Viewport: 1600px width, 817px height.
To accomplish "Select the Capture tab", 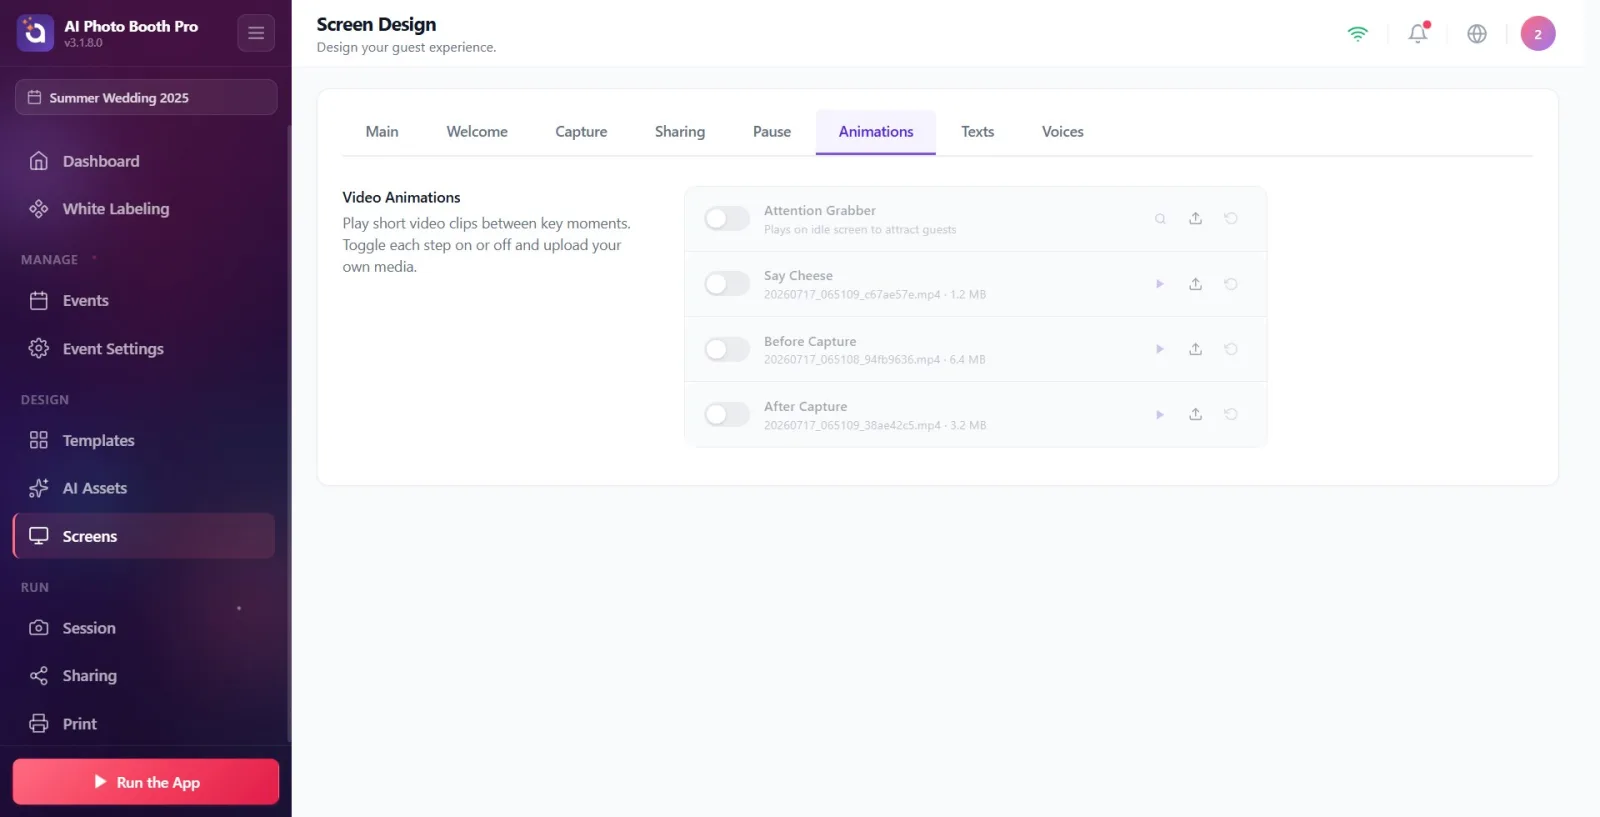I will pos(581,132).
